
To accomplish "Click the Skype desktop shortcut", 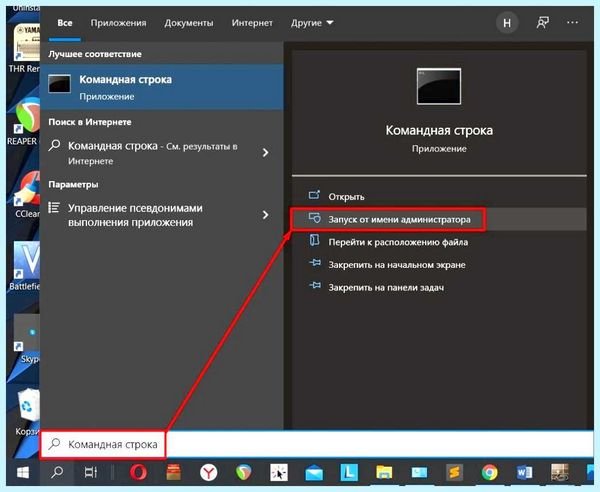I will coord(27,339).
